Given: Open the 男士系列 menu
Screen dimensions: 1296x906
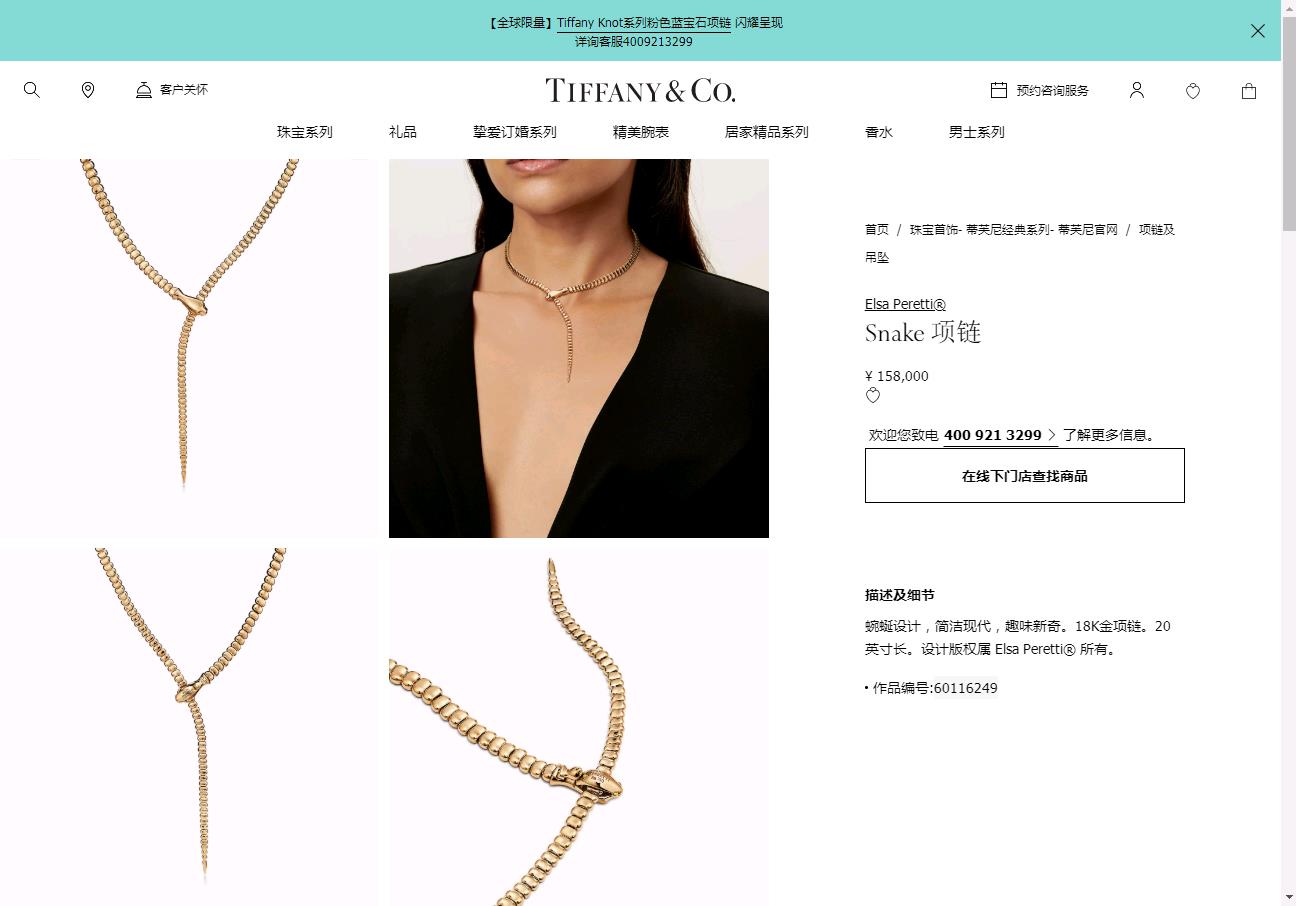Looking at the screenshot, I should (977, 132).
